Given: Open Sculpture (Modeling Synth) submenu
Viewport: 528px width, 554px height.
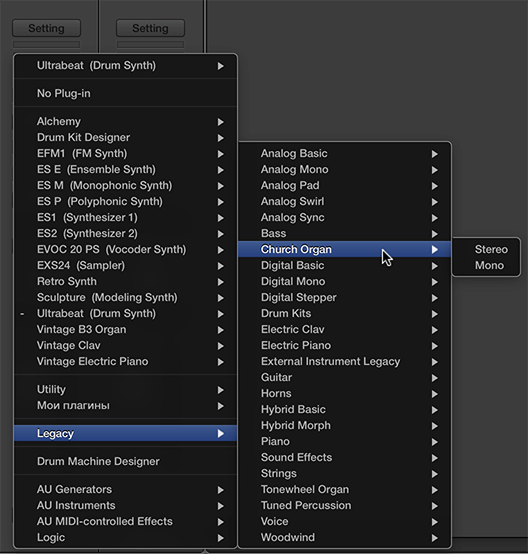Looking at the screenshot, I should 125,297.
